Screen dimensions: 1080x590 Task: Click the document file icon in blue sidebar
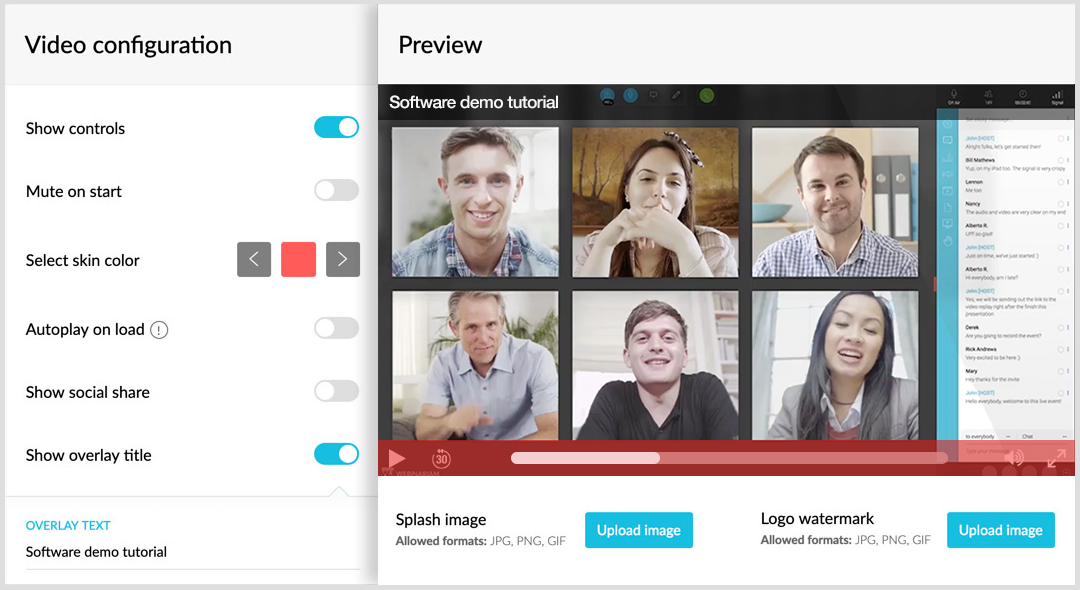tap(948, 207)
